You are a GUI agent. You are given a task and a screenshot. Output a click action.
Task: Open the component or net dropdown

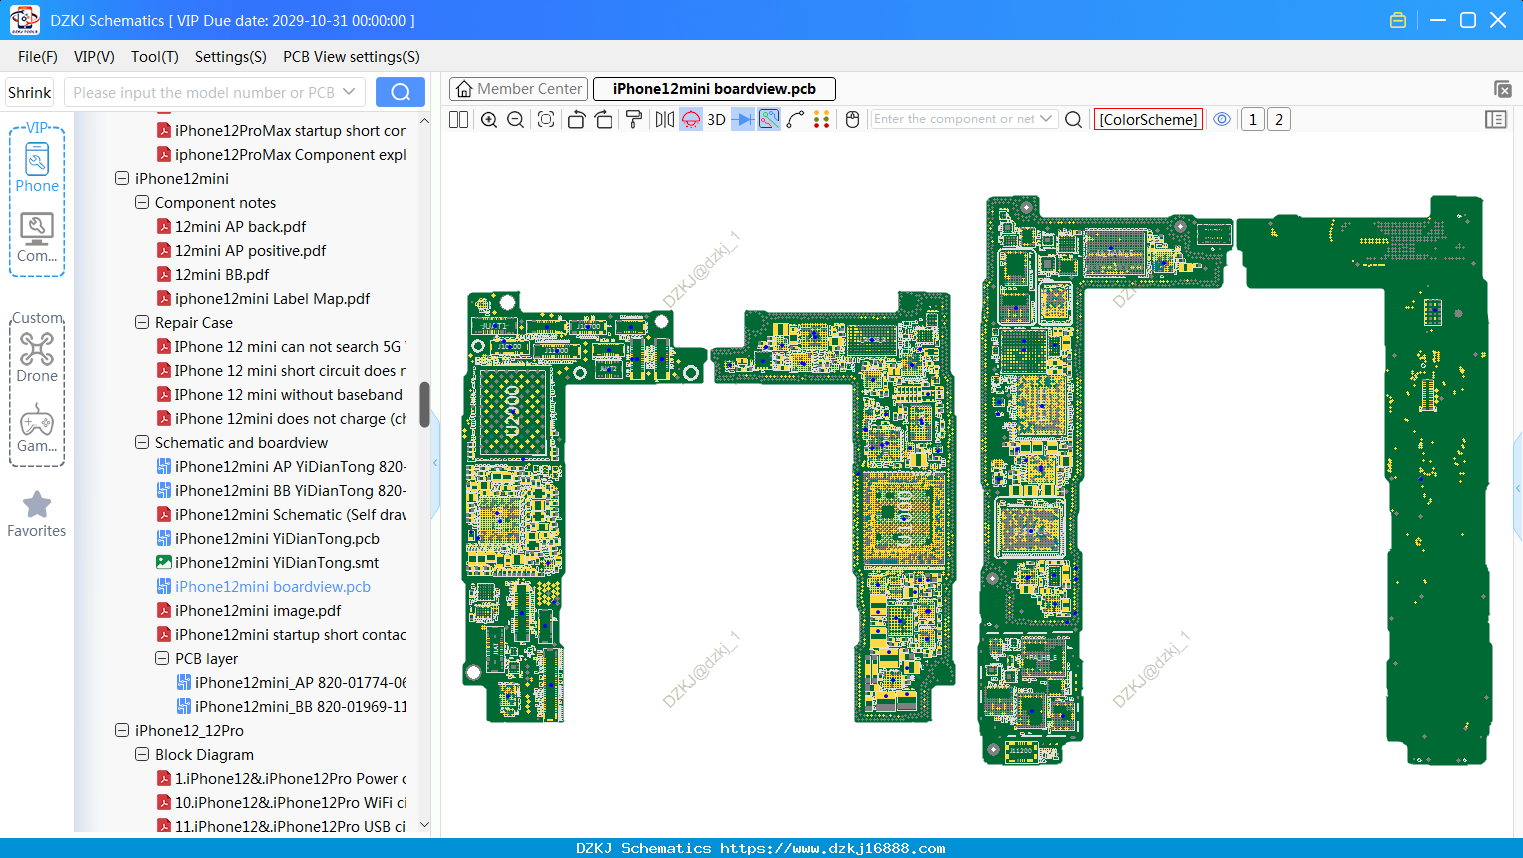tap(1046, 119)
